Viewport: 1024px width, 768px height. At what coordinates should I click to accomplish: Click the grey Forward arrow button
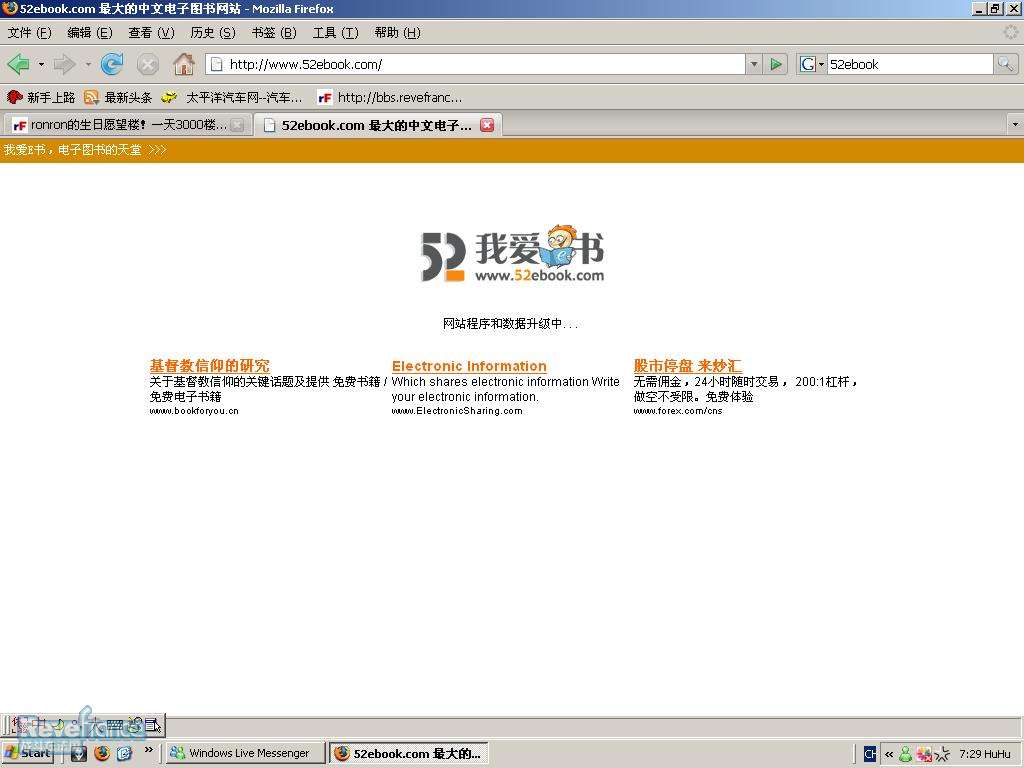pos(64,65)
